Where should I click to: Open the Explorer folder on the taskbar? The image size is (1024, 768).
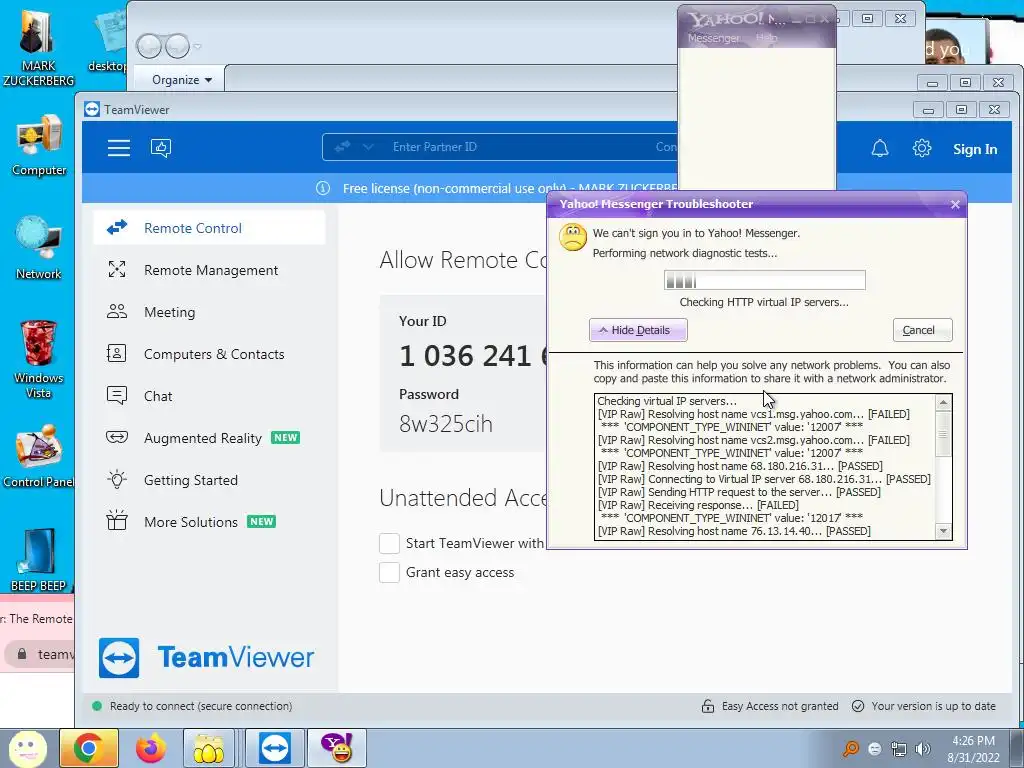coord(208,748)
